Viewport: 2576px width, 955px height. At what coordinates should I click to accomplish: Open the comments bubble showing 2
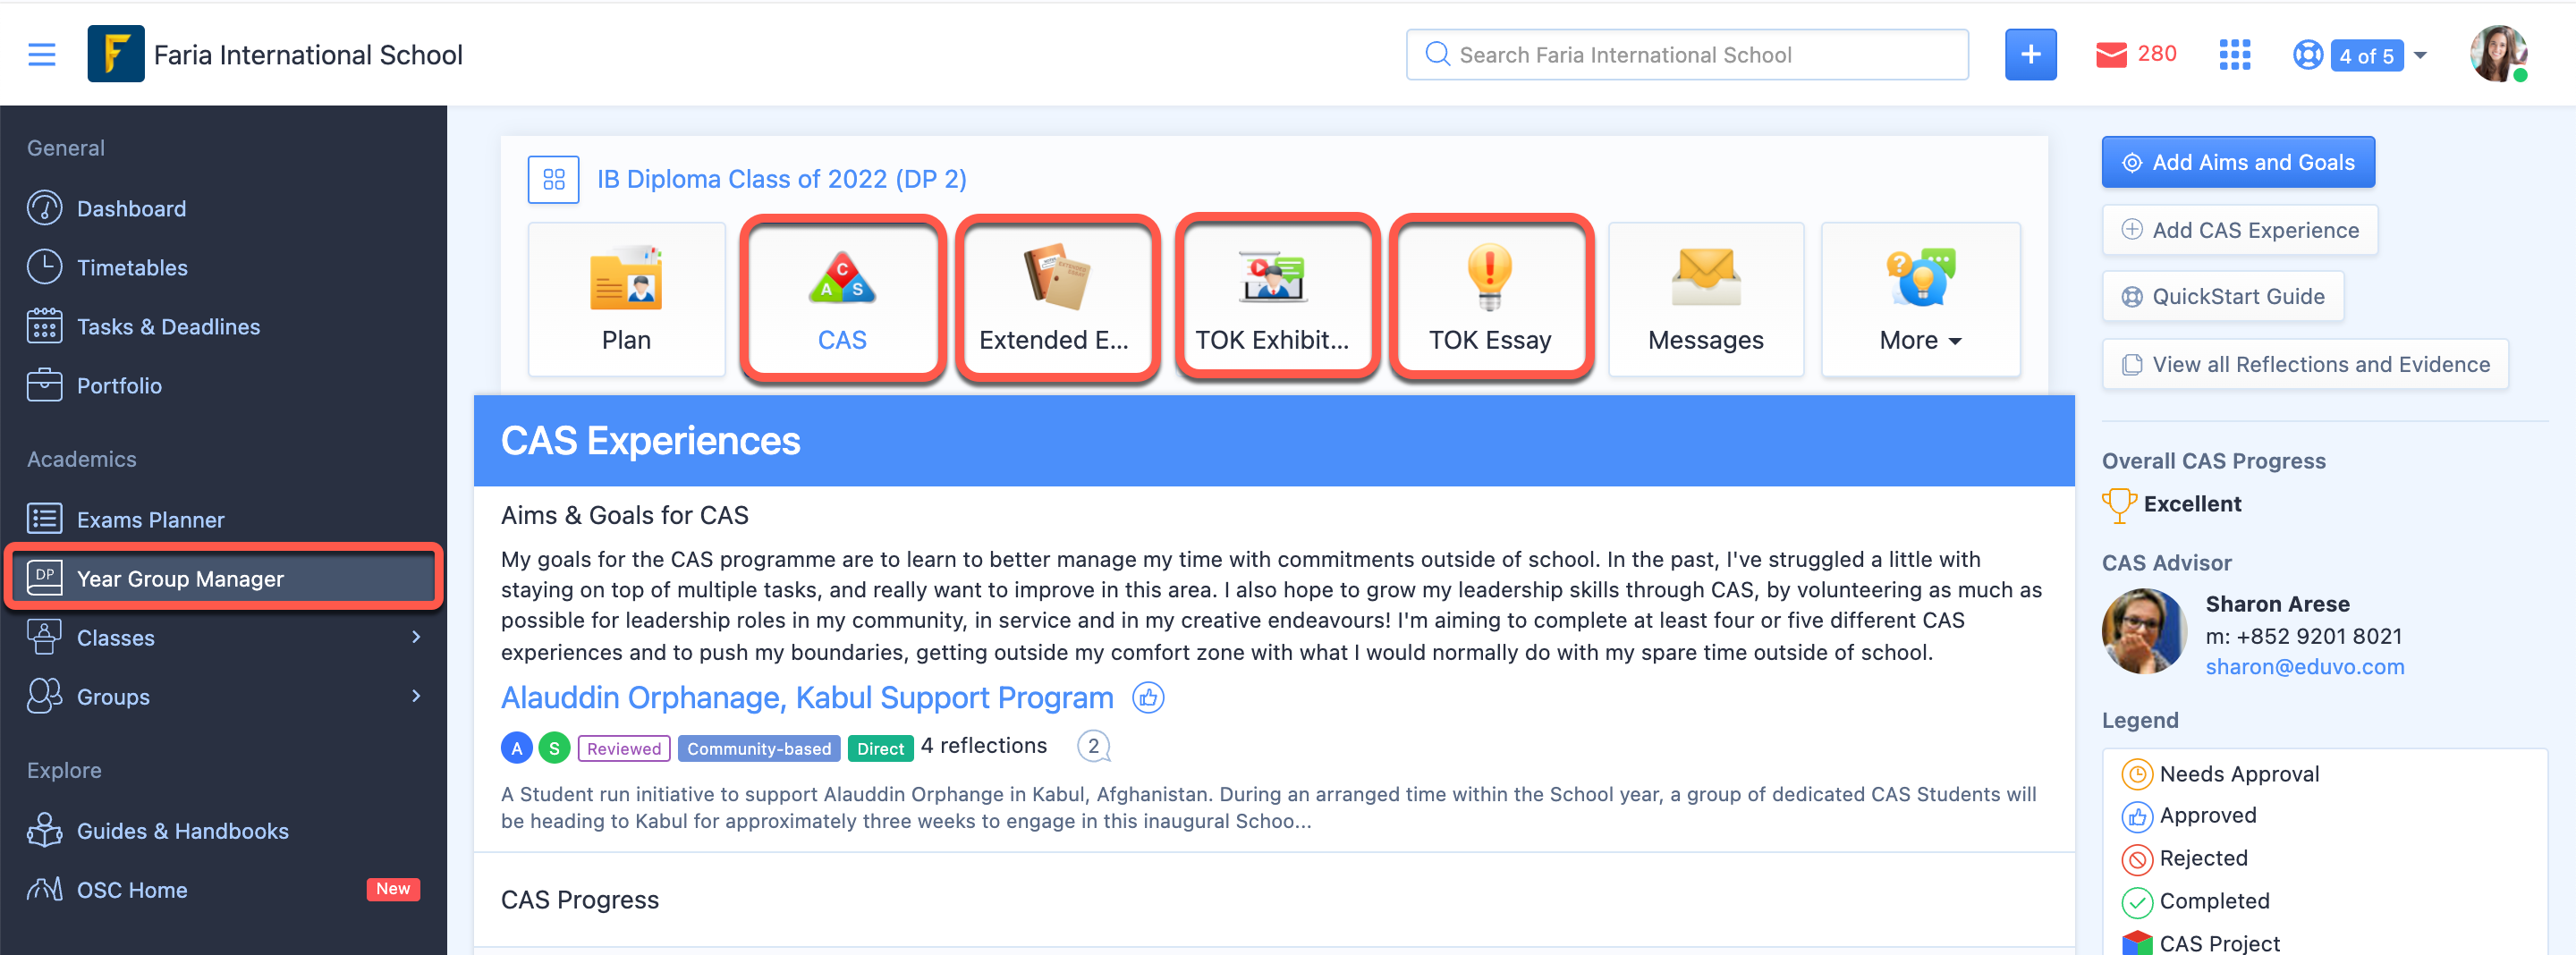click(1093, 746)
